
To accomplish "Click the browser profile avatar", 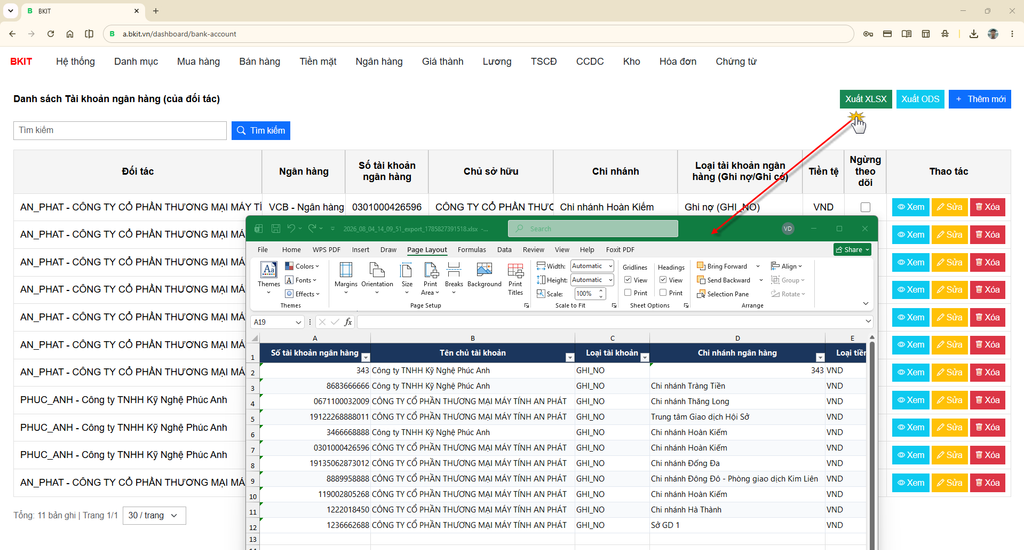I will [993, 34].
